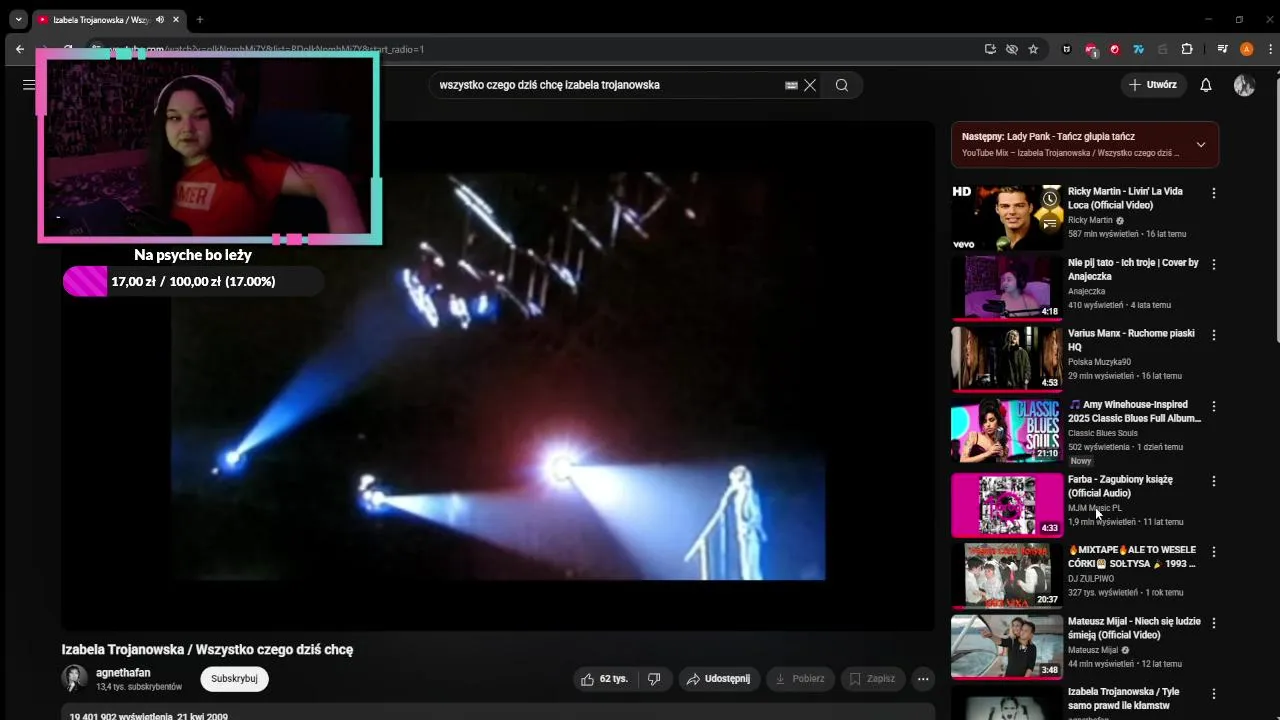Open YouTube notifications bell

(1206, 85)
